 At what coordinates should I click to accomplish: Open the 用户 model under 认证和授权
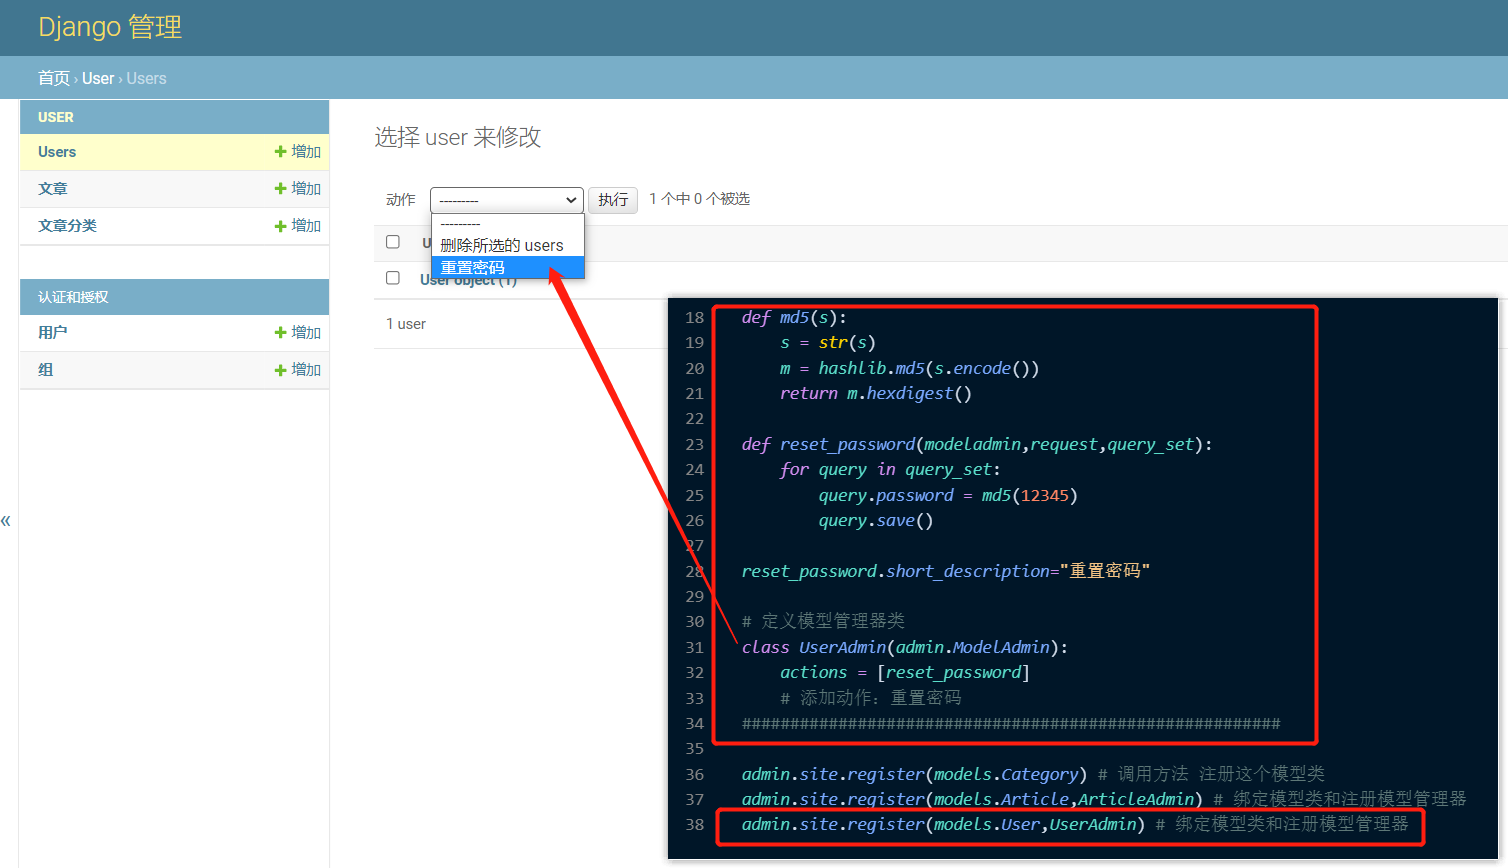[52, 333]
